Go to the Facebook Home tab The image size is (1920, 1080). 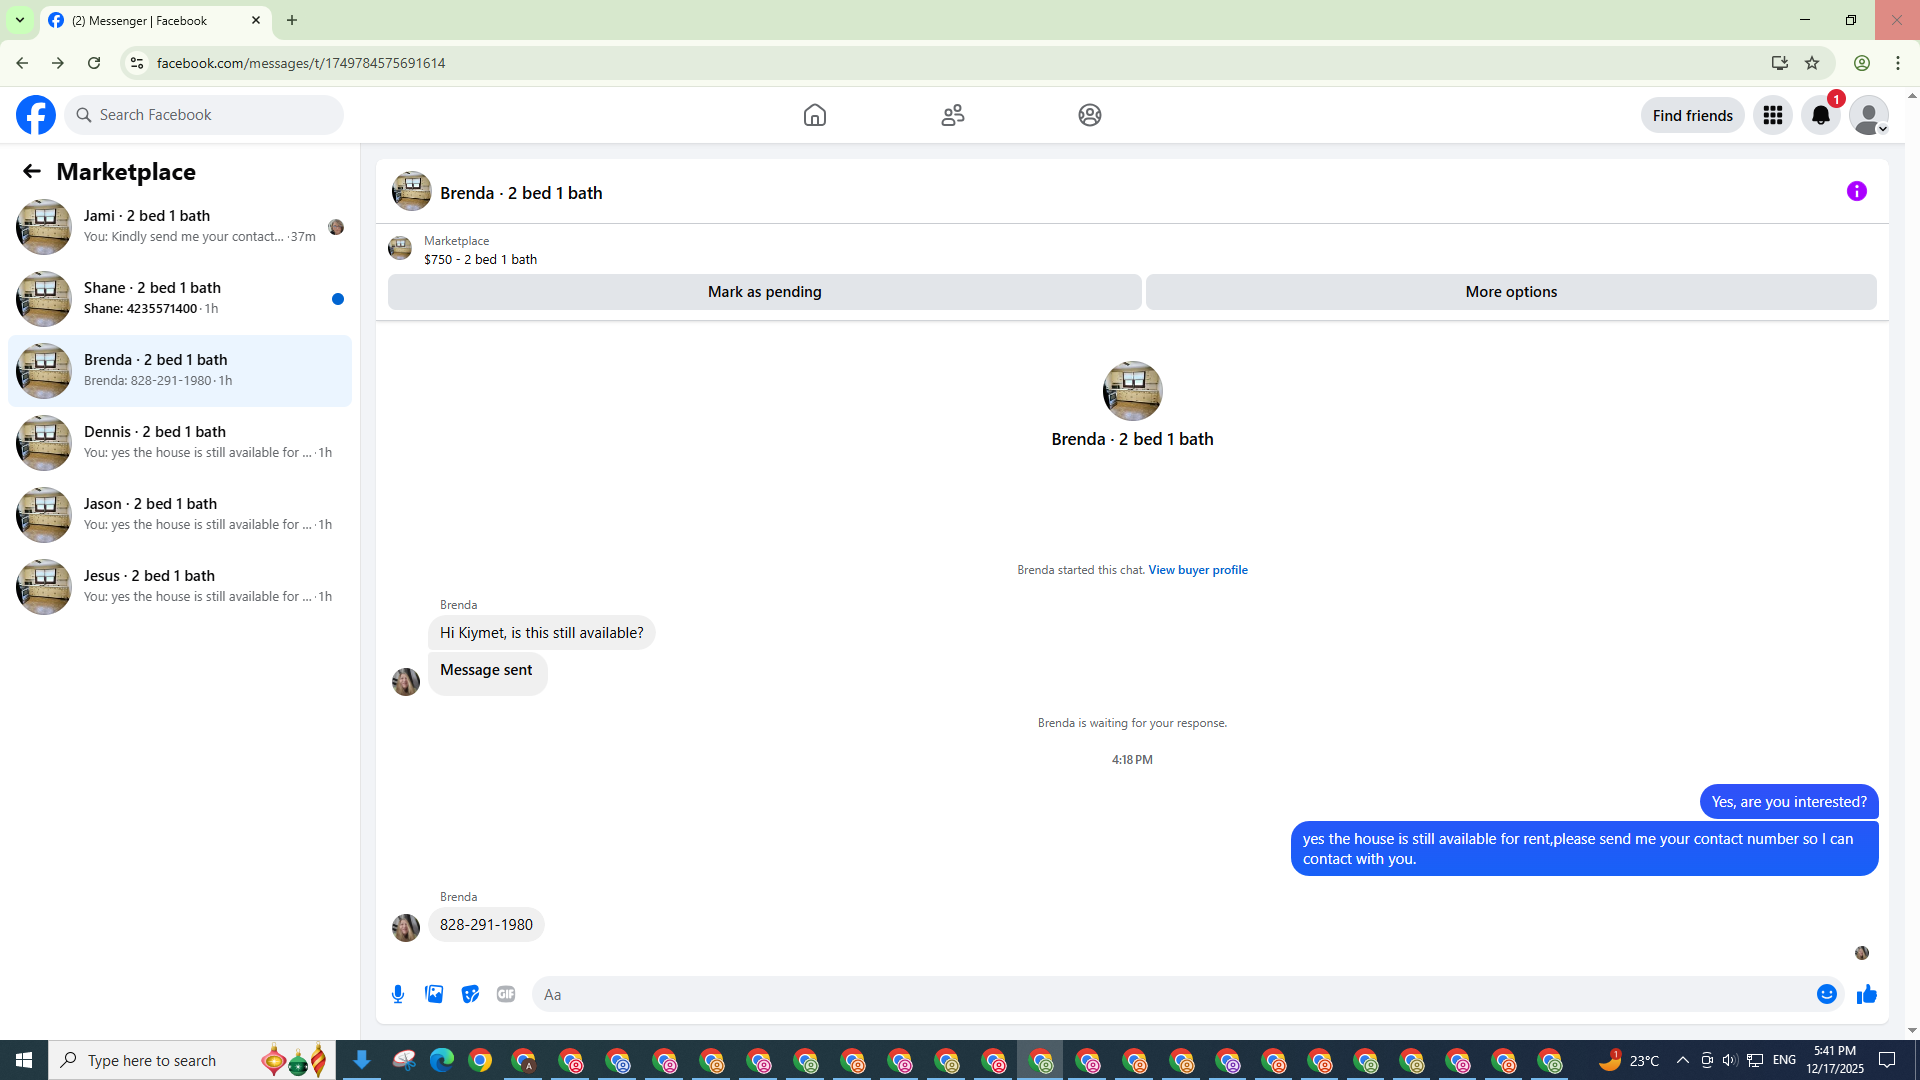(x=814, y=115)
